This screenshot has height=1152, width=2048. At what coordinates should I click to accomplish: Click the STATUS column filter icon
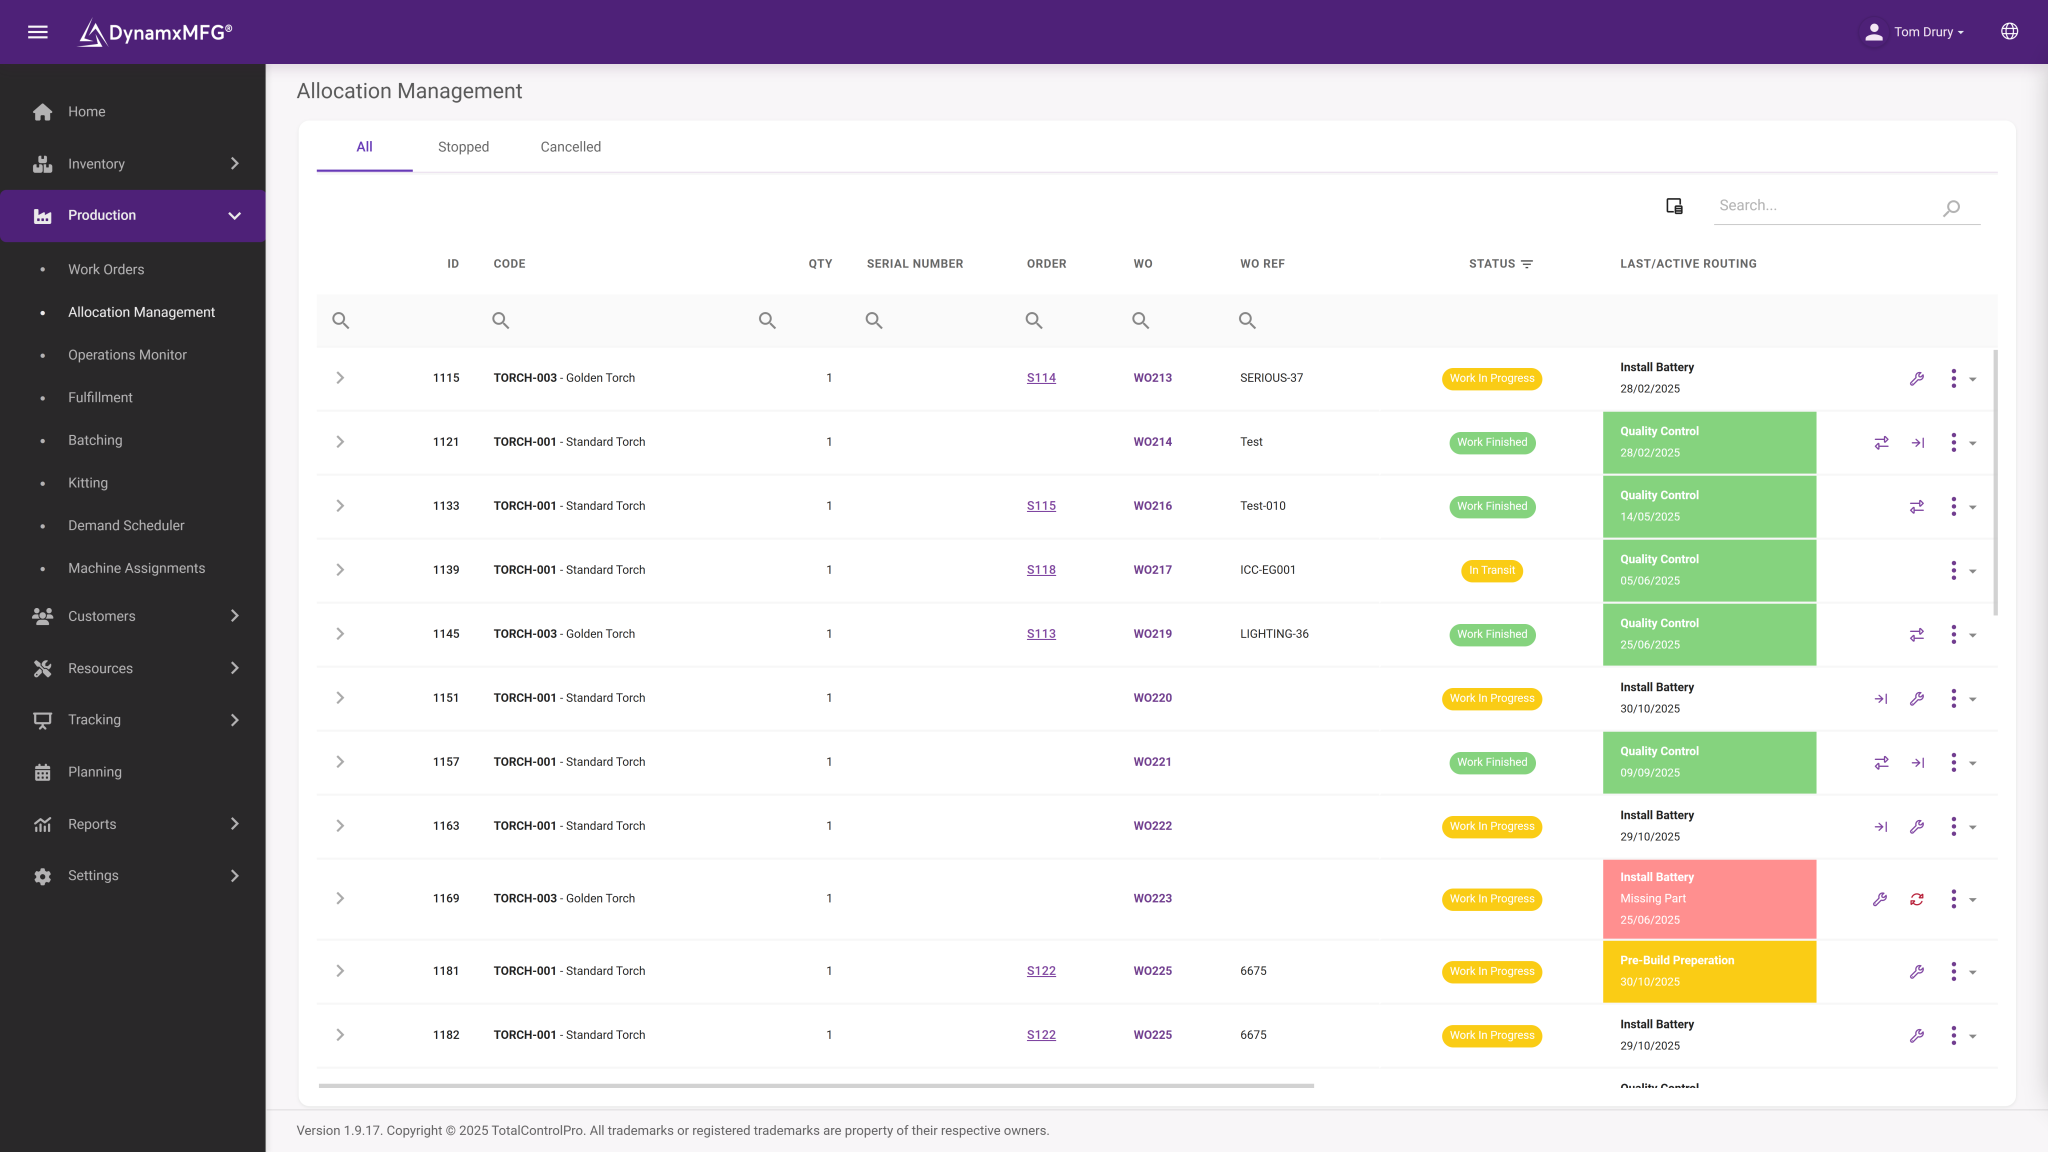(1527, 264)
